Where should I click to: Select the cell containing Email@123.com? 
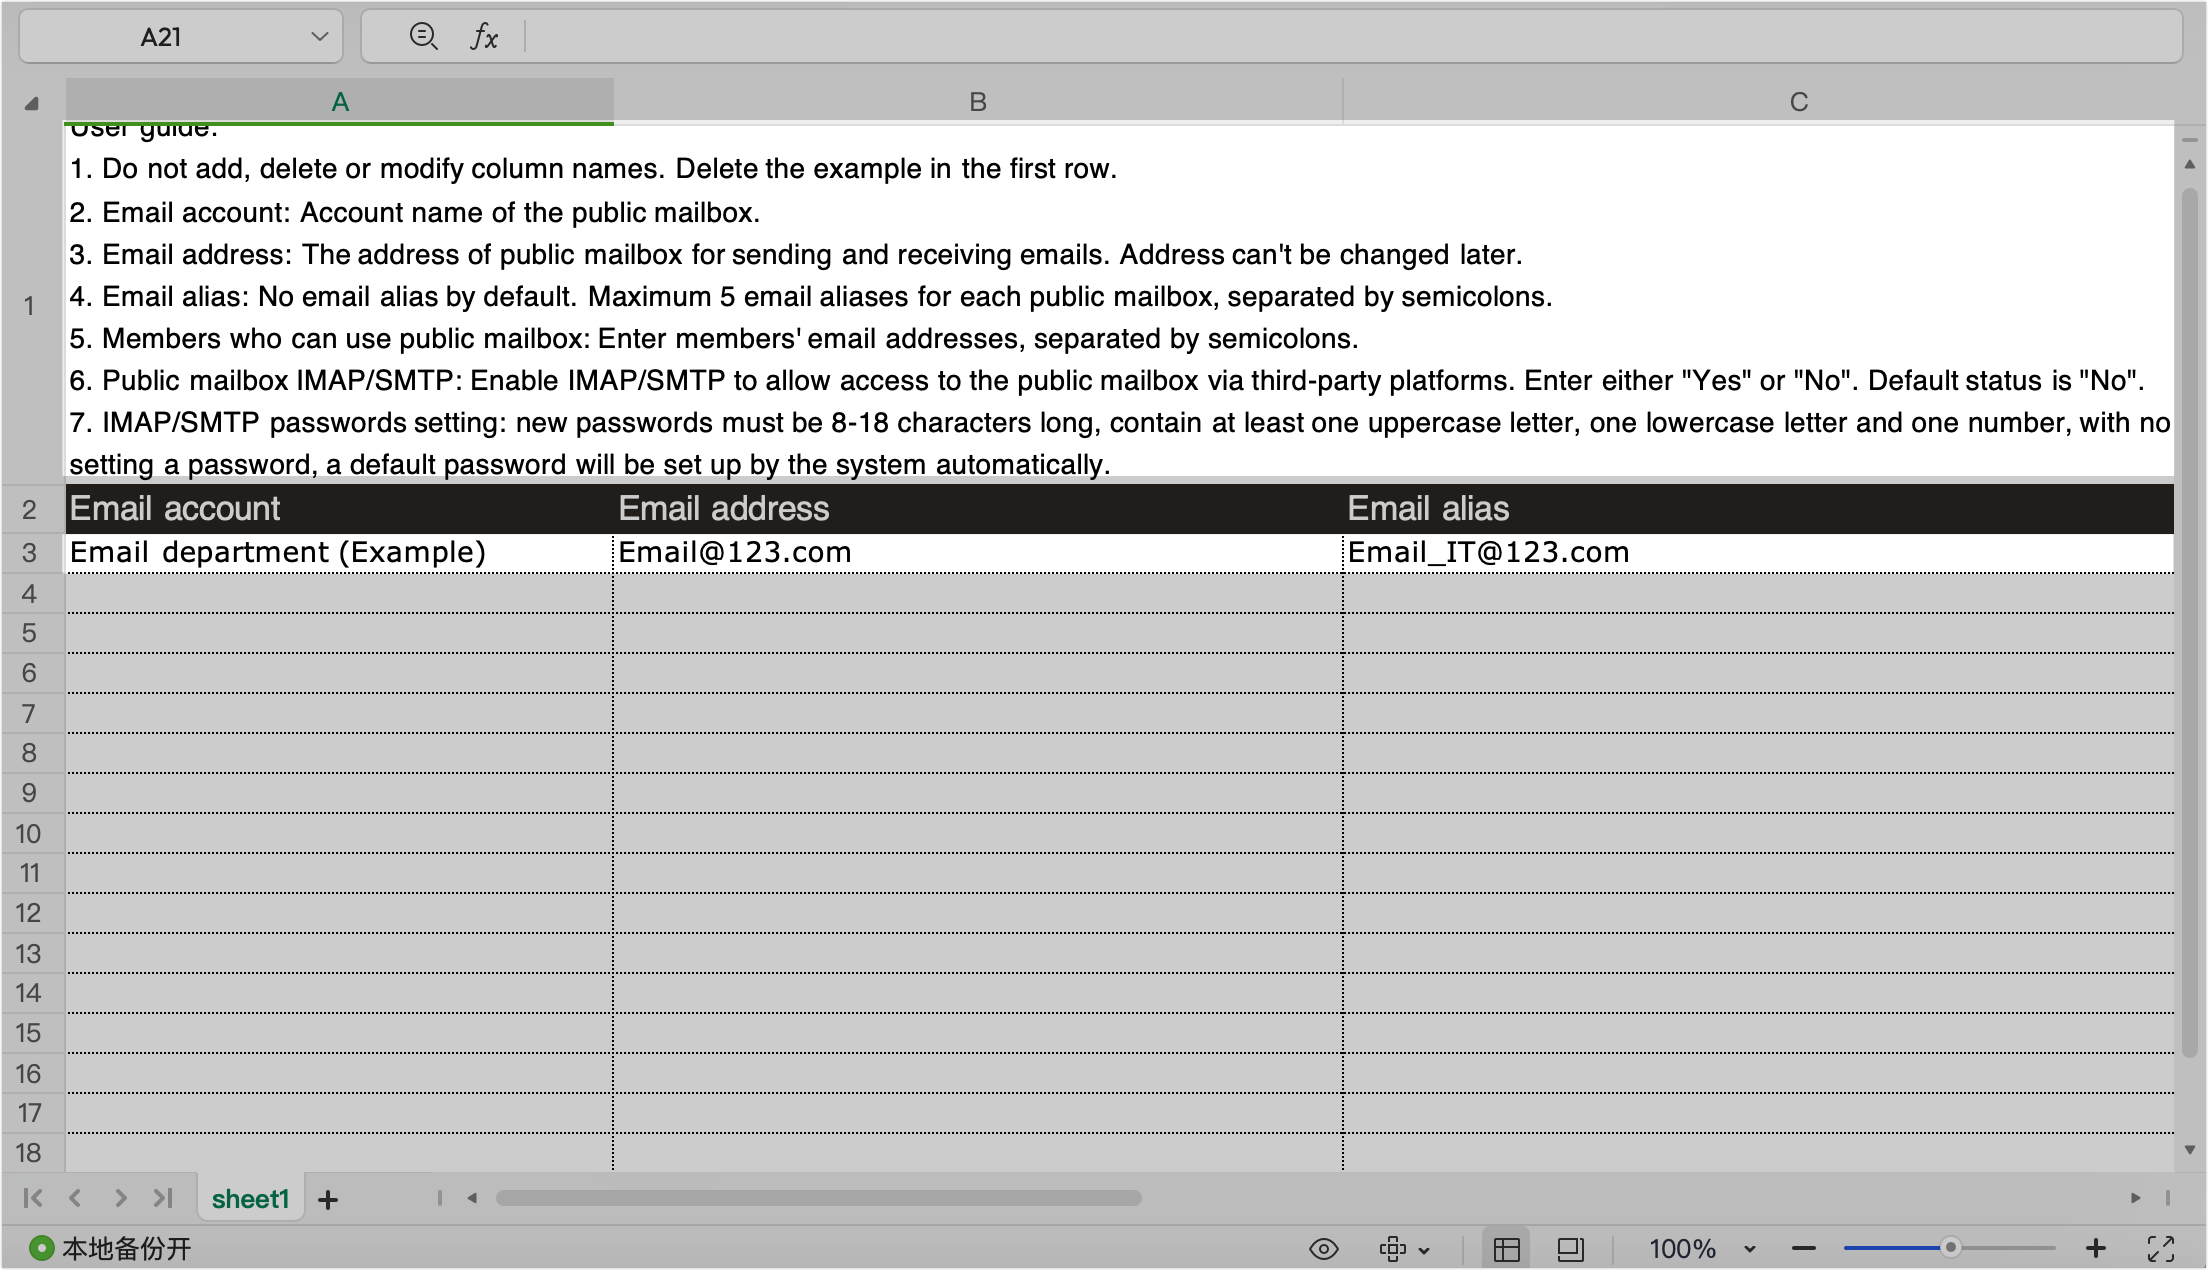point(977,551)
